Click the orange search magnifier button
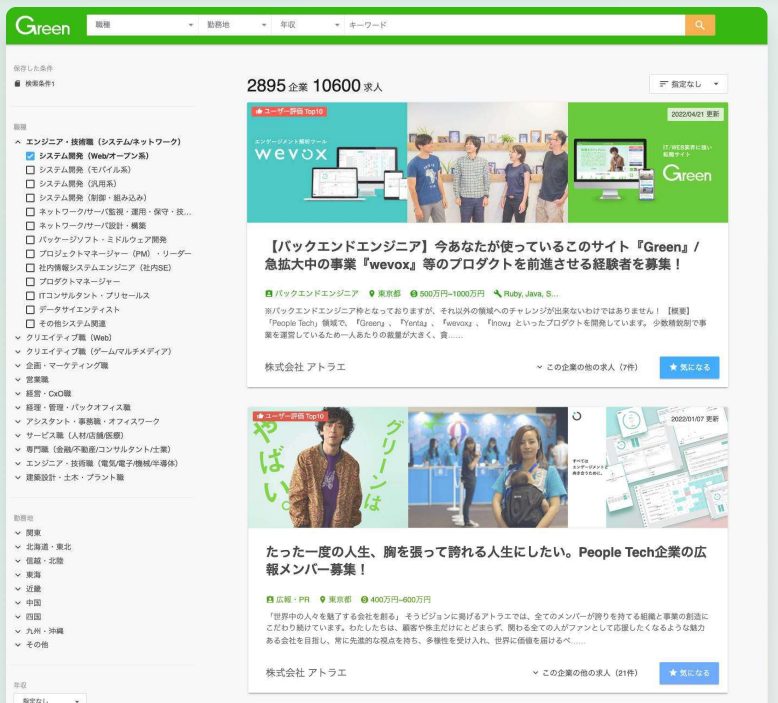Image resolution: width=778 pixels, height=703 pixels. coord(700,25)
